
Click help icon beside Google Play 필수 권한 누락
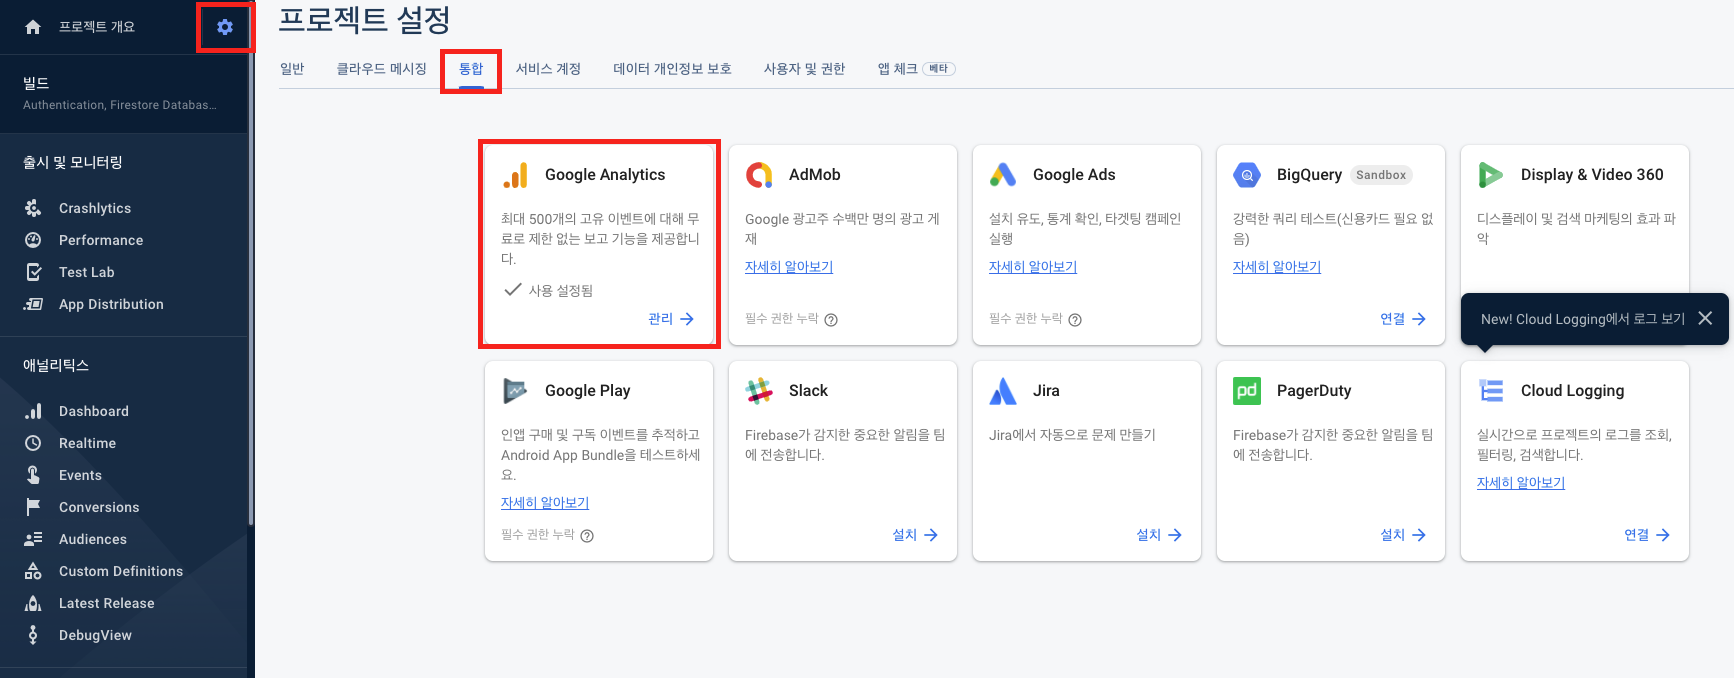click(587, 536)
